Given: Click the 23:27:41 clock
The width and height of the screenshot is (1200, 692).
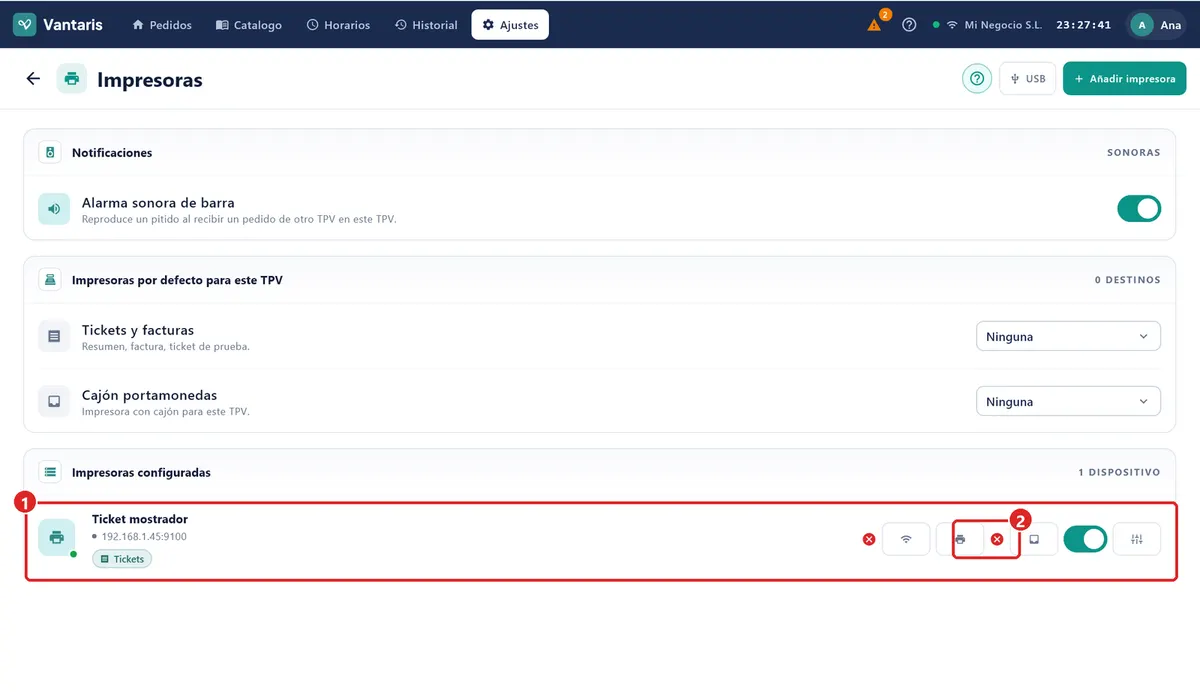Looking at the screenshot, I should (x=1084, y=25).
